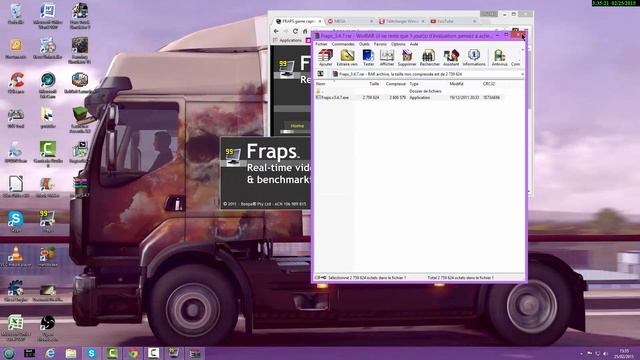The width and height of the screenshot is (640, 360).
Task: Open Internet Explorer from the taskbar
Action: click(x=50, y=353)
